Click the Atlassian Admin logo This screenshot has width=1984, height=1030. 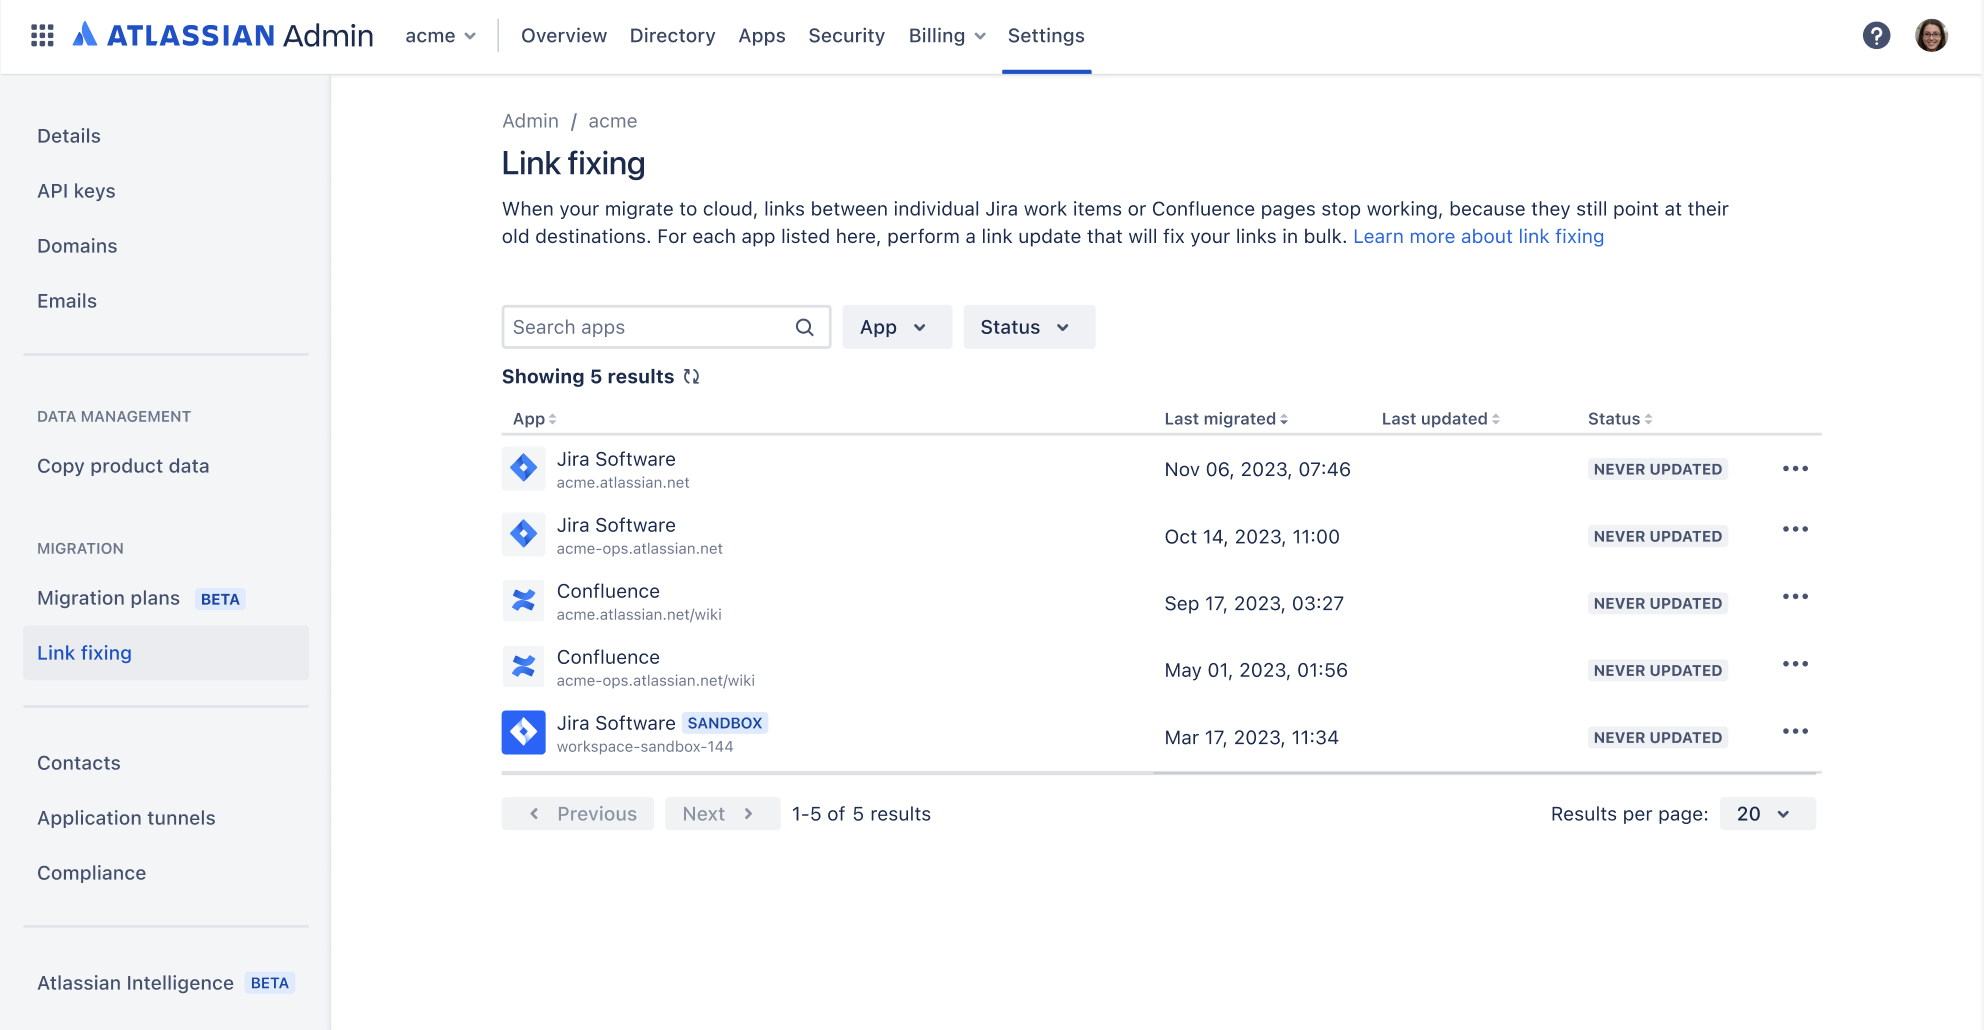223,36
